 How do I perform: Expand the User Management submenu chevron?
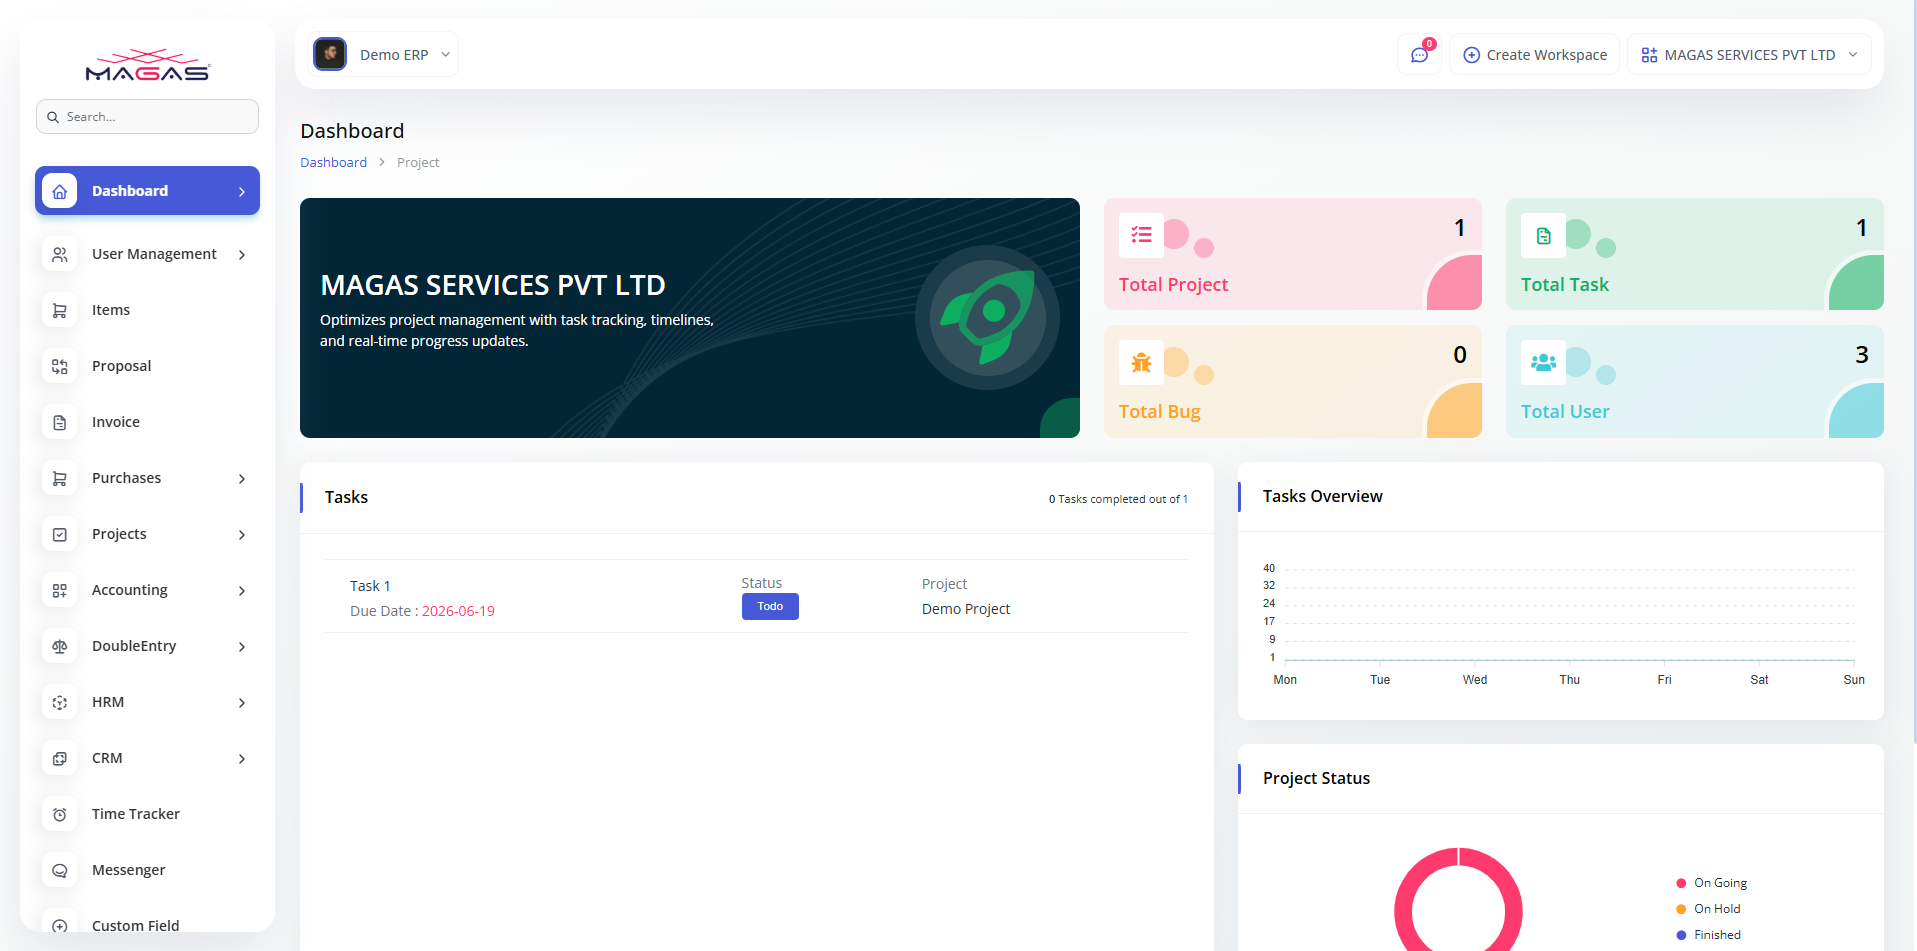click(x=242, y=255)
